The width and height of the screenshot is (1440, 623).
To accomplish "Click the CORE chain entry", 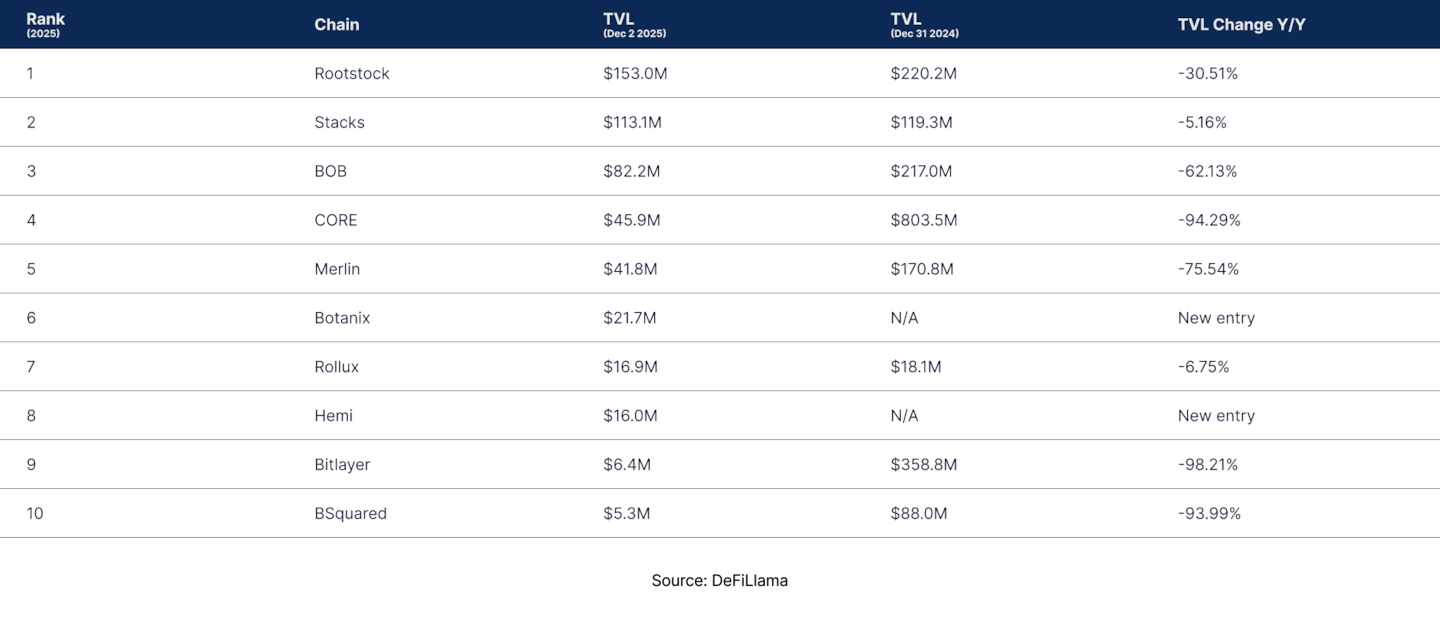I will tap(335, 221).
